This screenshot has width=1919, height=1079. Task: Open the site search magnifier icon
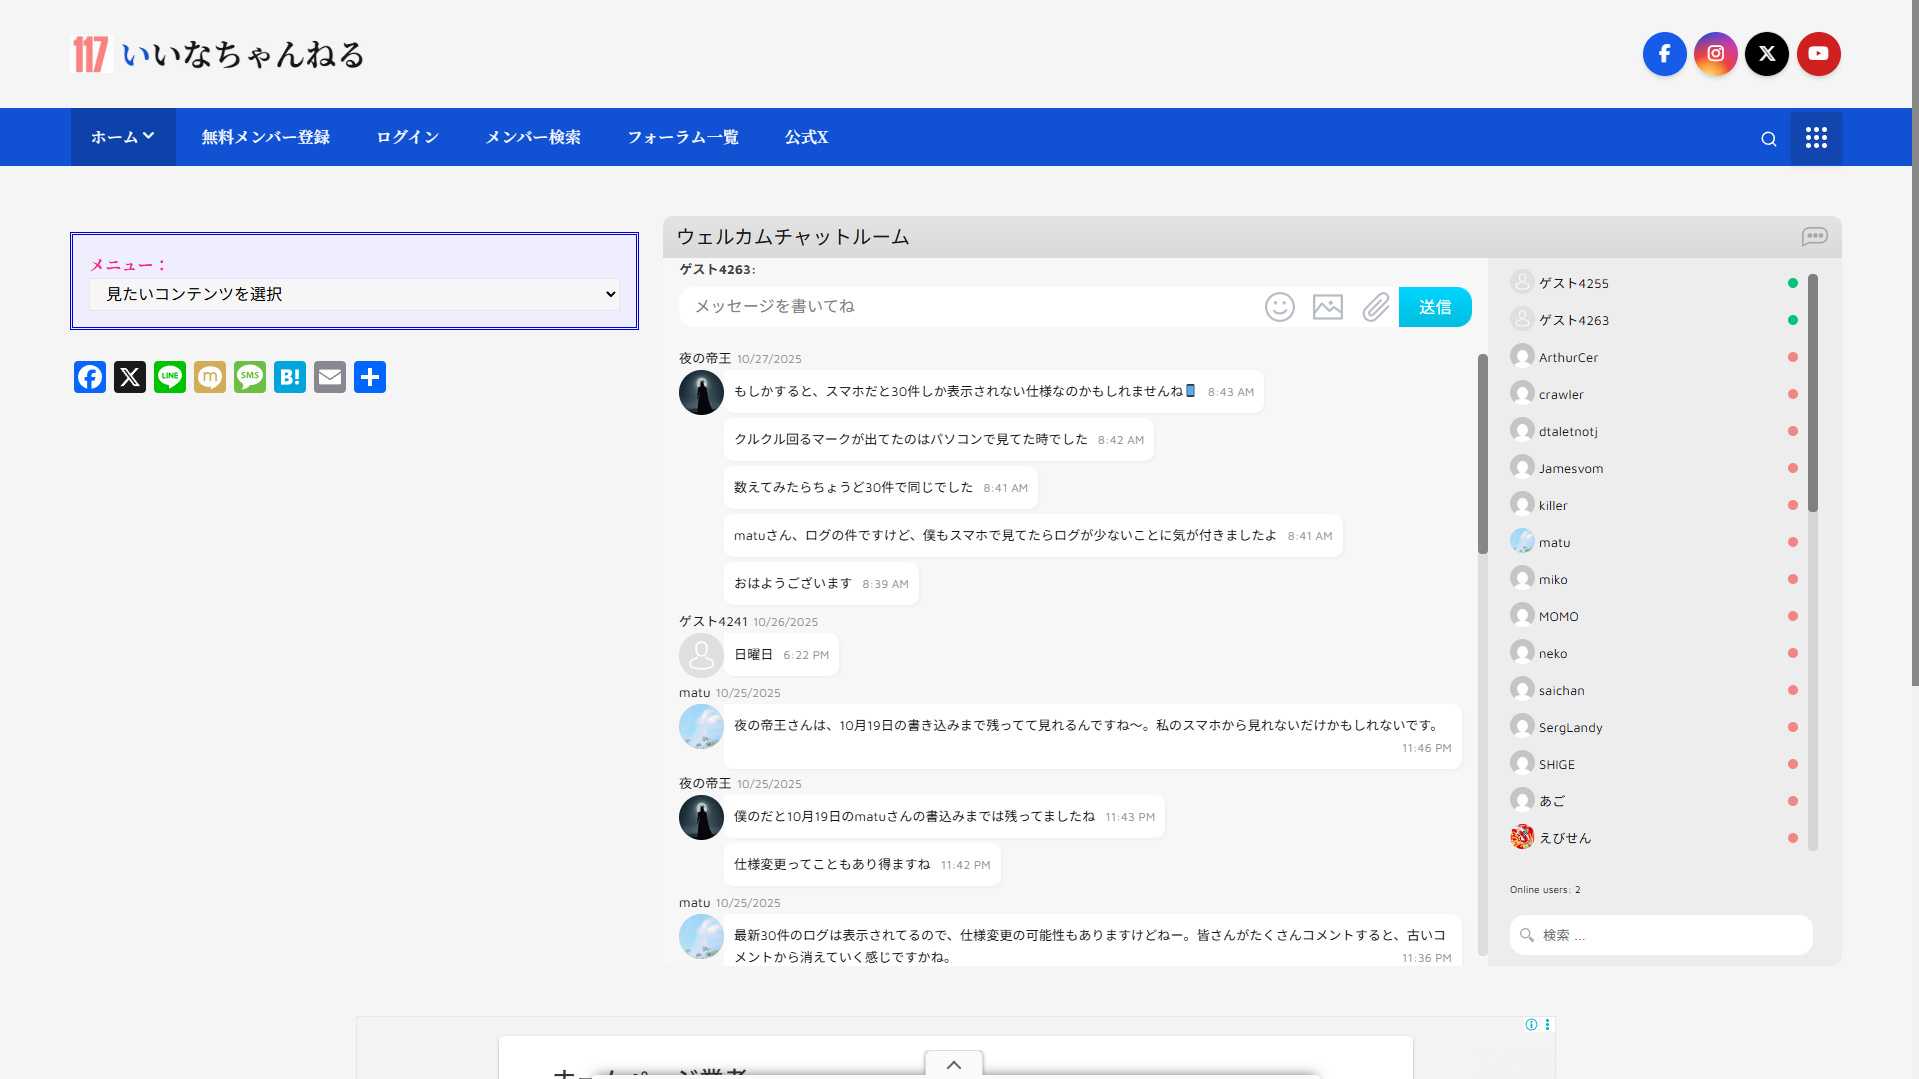[x=1768, y=139]
